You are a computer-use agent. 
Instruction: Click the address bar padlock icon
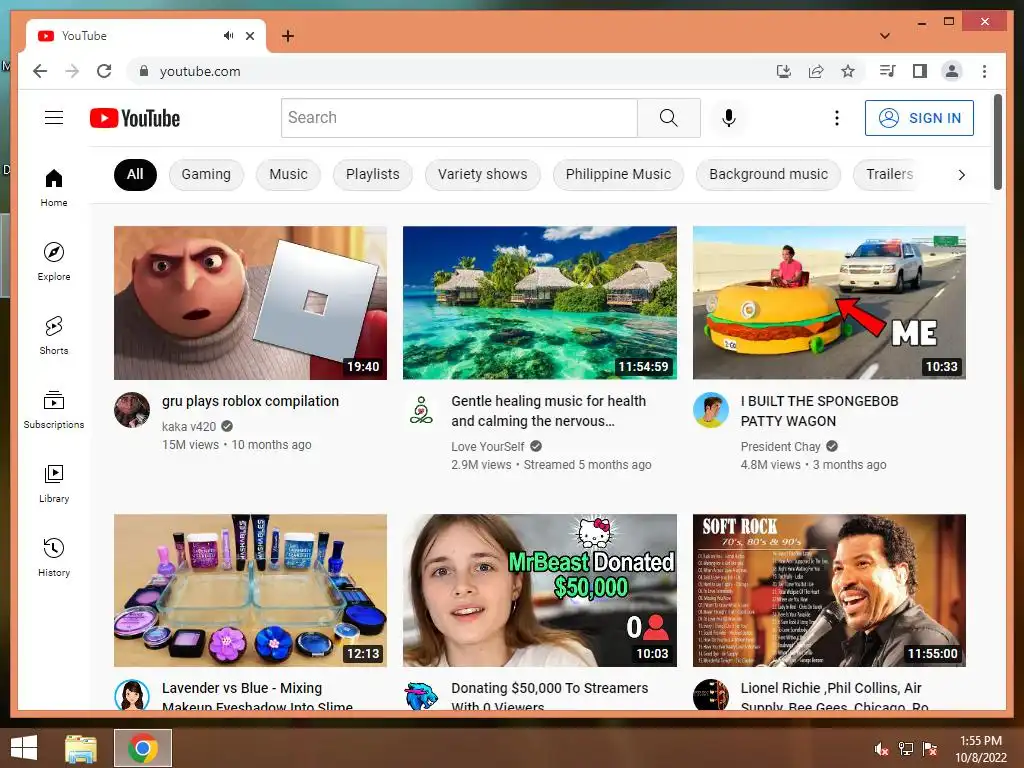144,71
